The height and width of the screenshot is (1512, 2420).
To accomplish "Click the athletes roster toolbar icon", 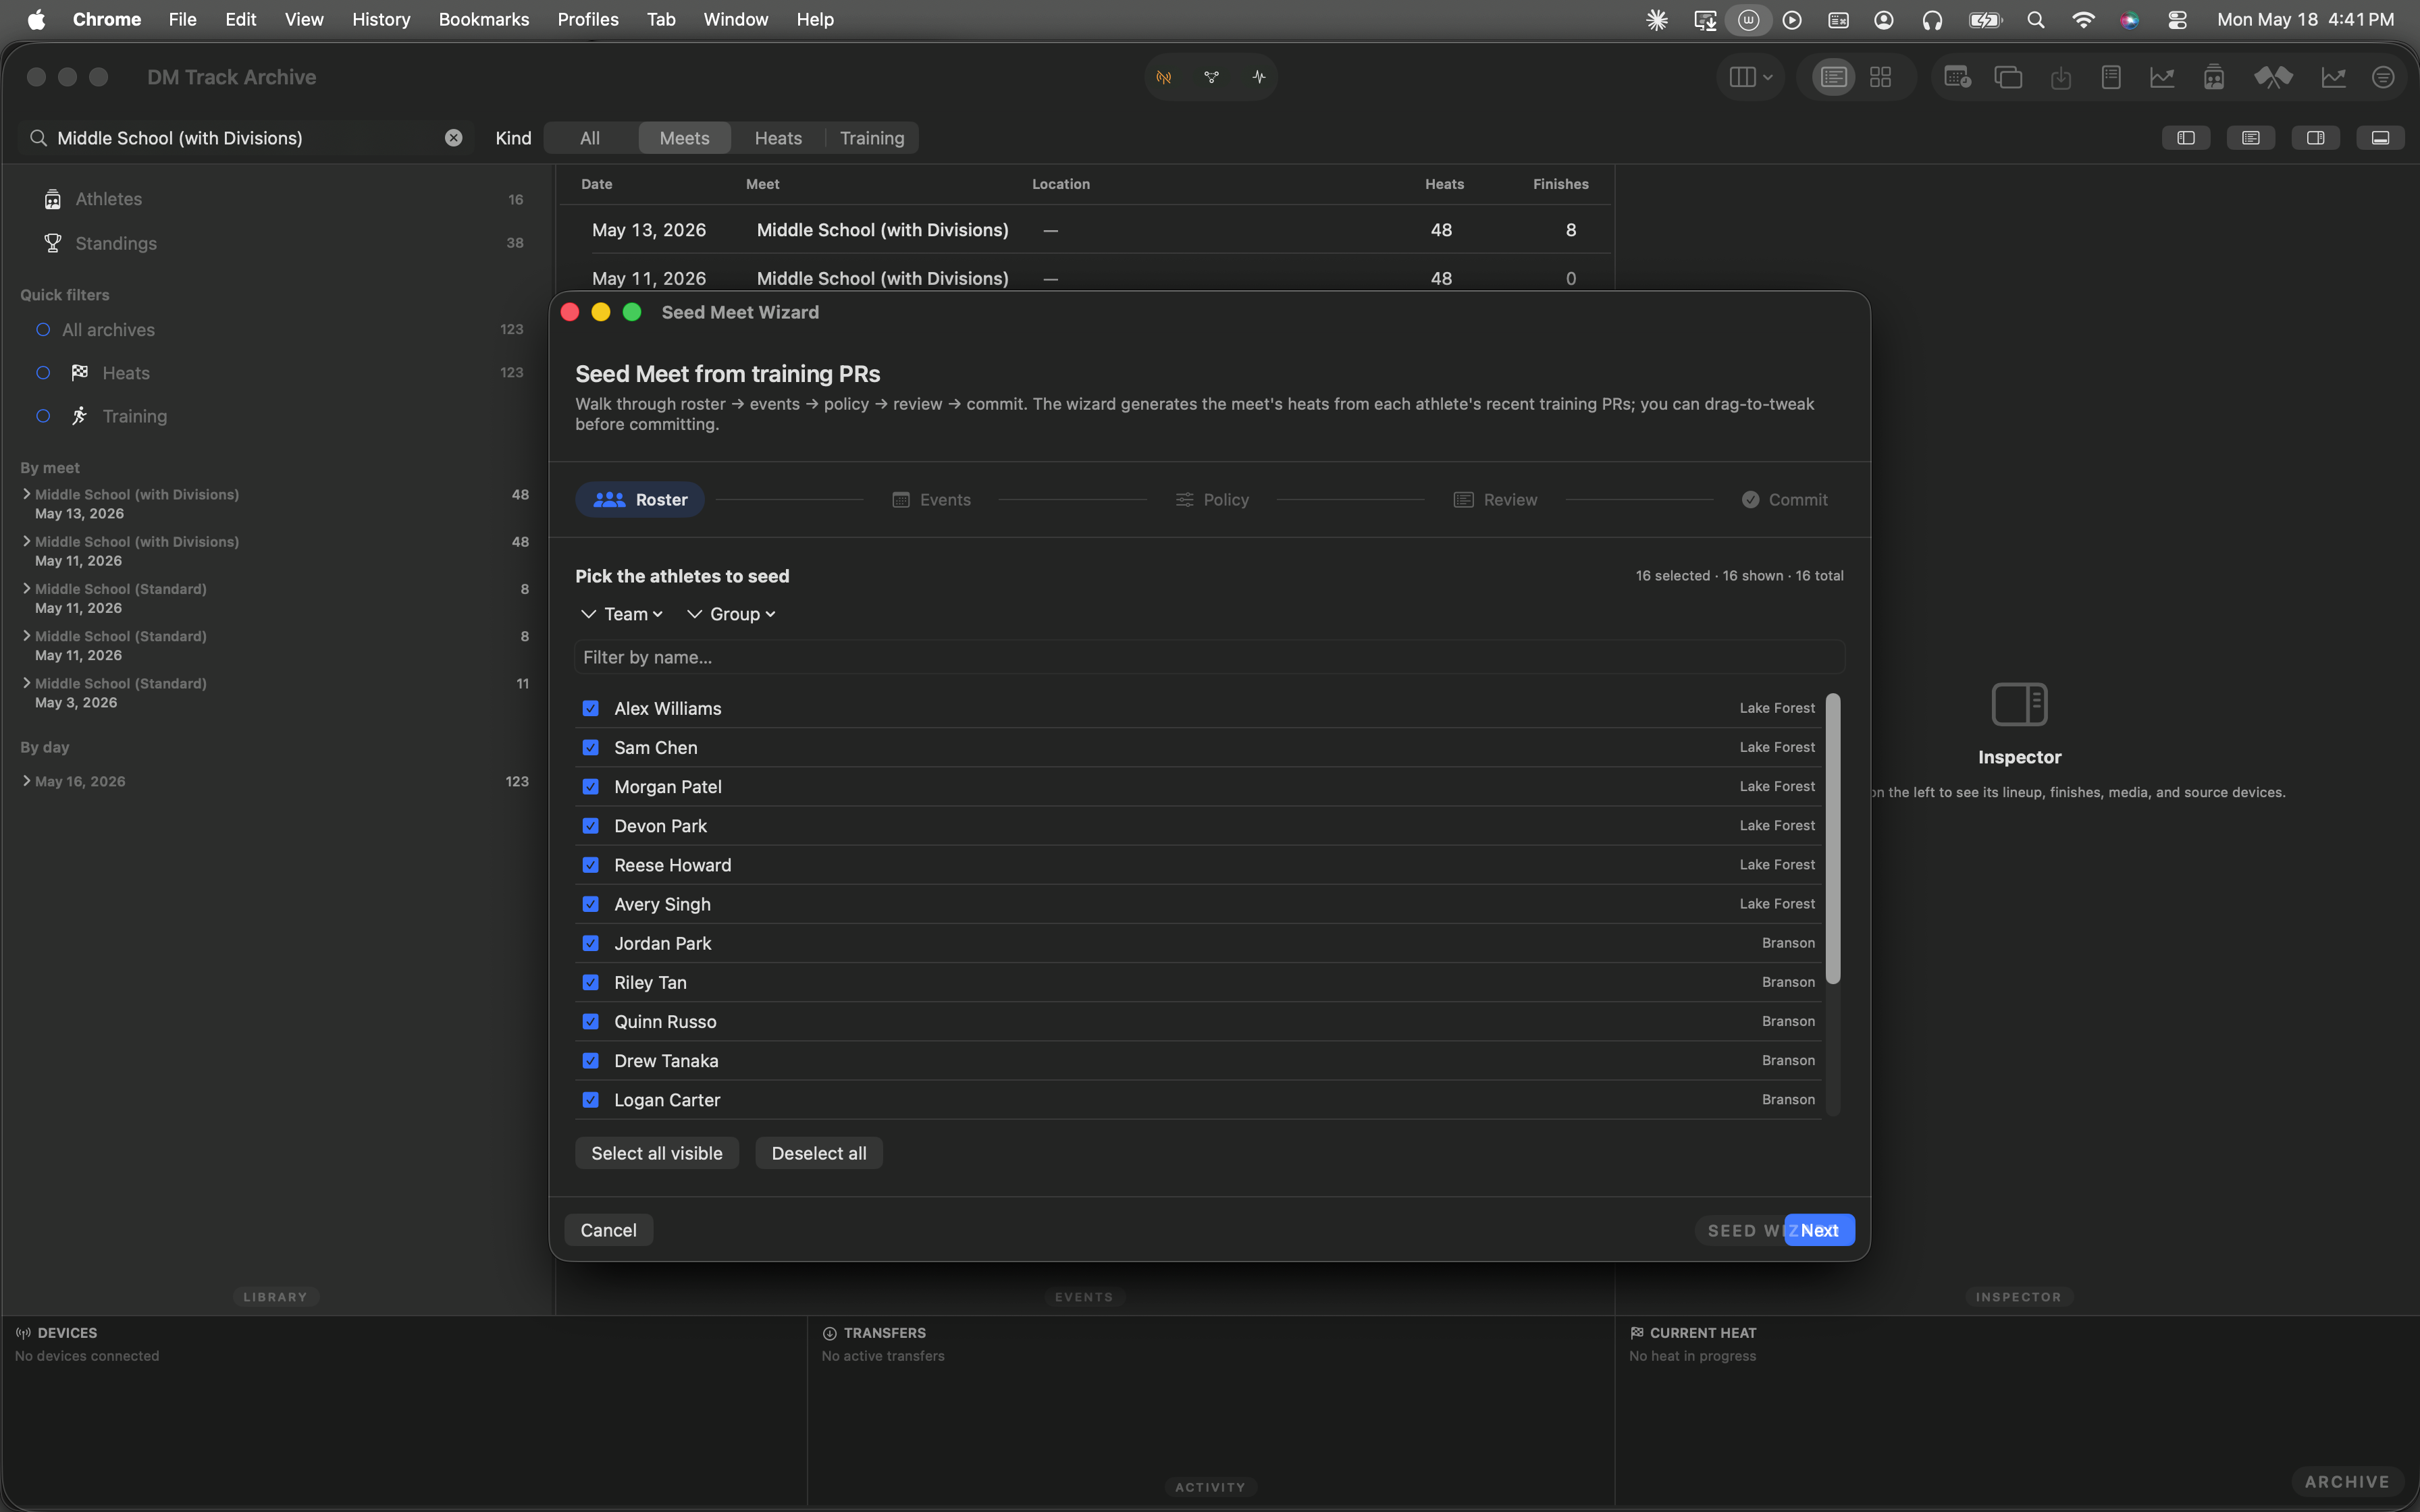I will 2214,77.
